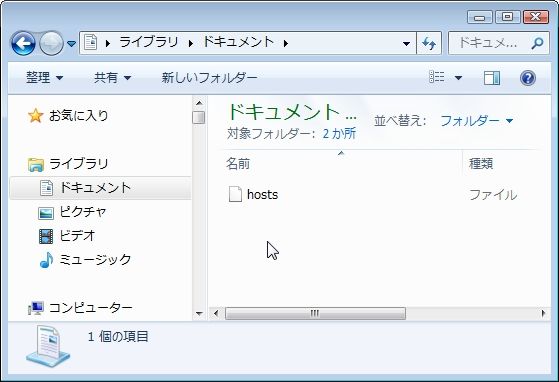Select コンピューター in navigation pane

point(91,307)
